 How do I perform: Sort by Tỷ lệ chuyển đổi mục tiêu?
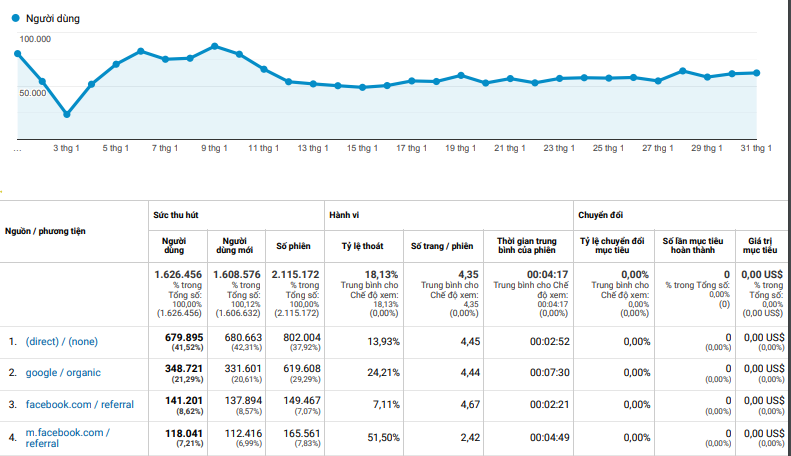(612, 246)
